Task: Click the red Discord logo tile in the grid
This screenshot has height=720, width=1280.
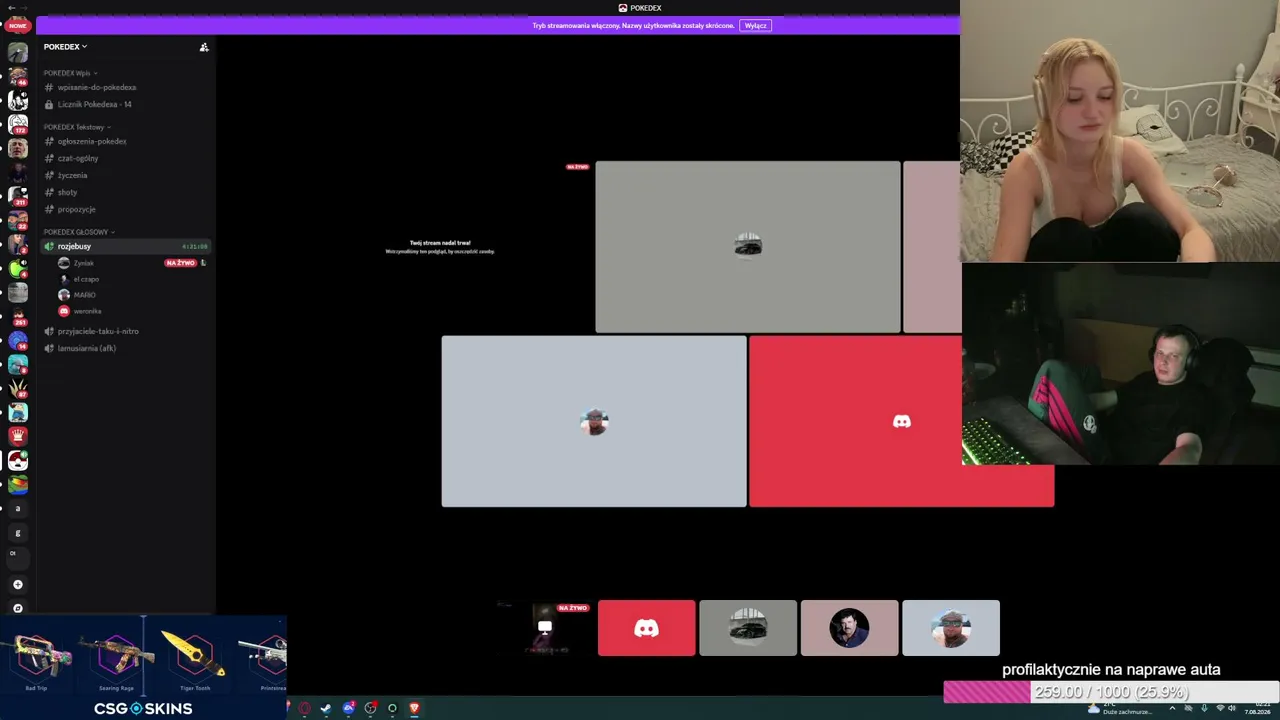Action: pos(901,421)
